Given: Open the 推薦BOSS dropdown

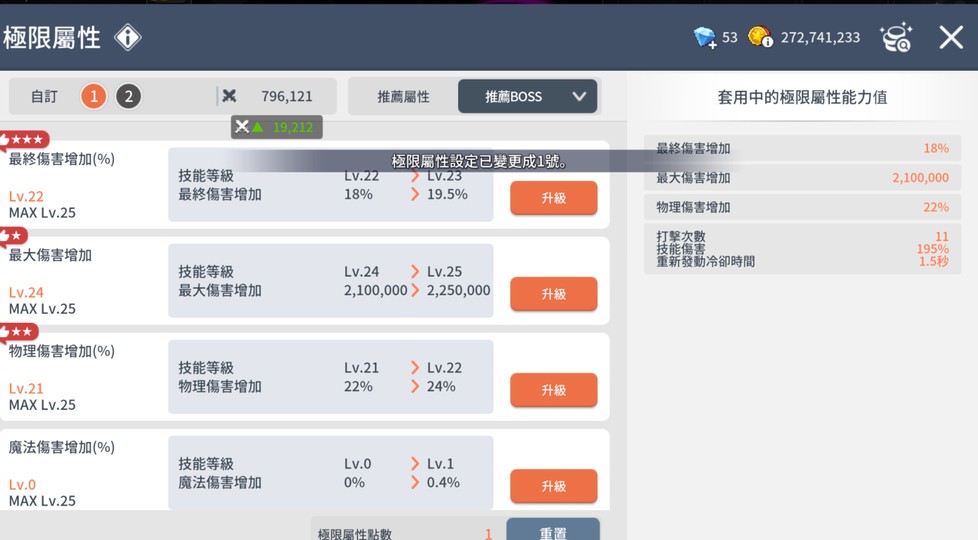Looking at the screenshot, I should click(528, 96).
